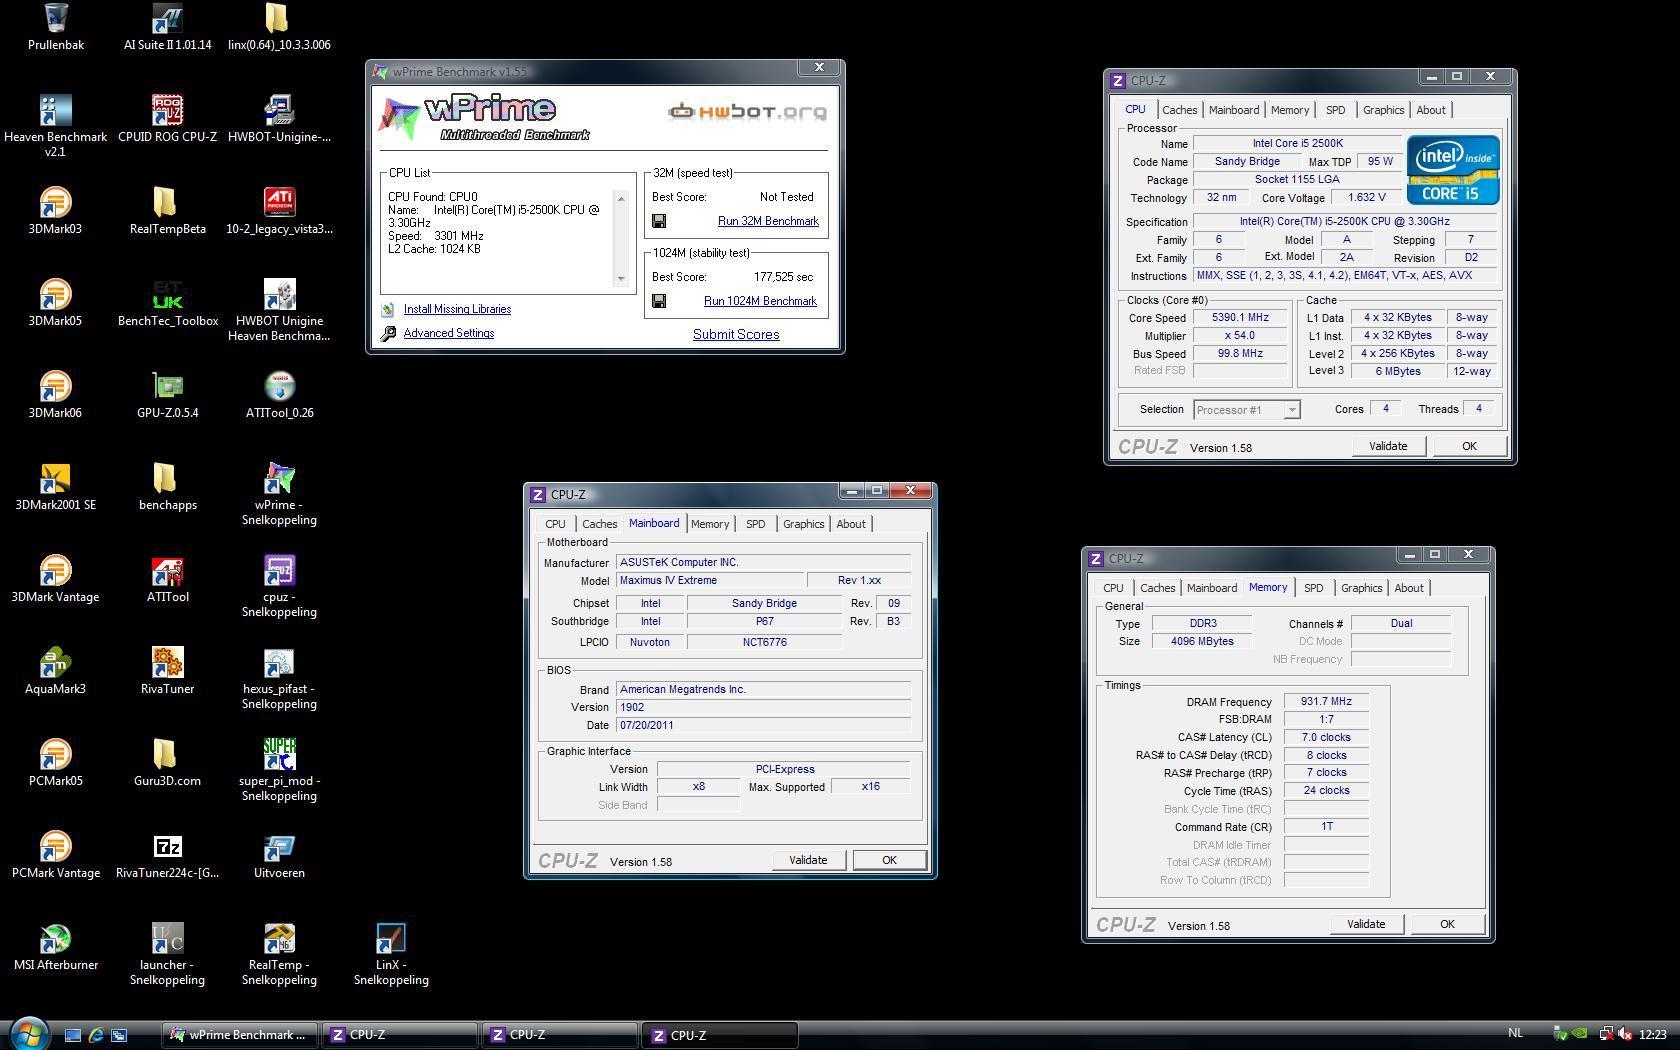Click the save icon beside Run 1024M Benchmark

click(659, 301)
